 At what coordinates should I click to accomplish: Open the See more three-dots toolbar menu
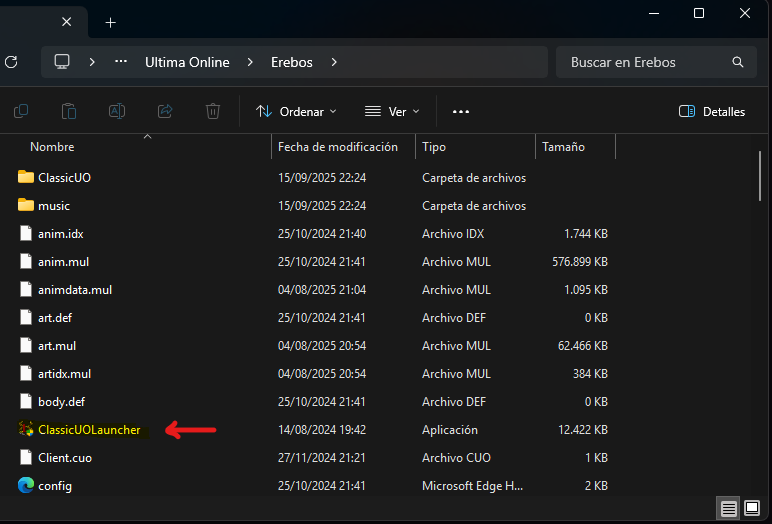461,112
